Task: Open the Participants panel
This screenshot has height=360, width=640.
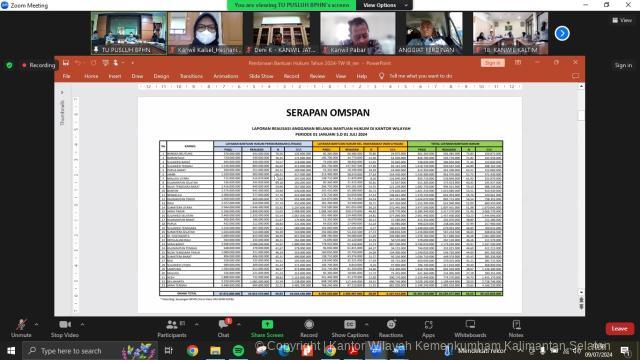Action: pyautogui.click(x=172, y=328)
